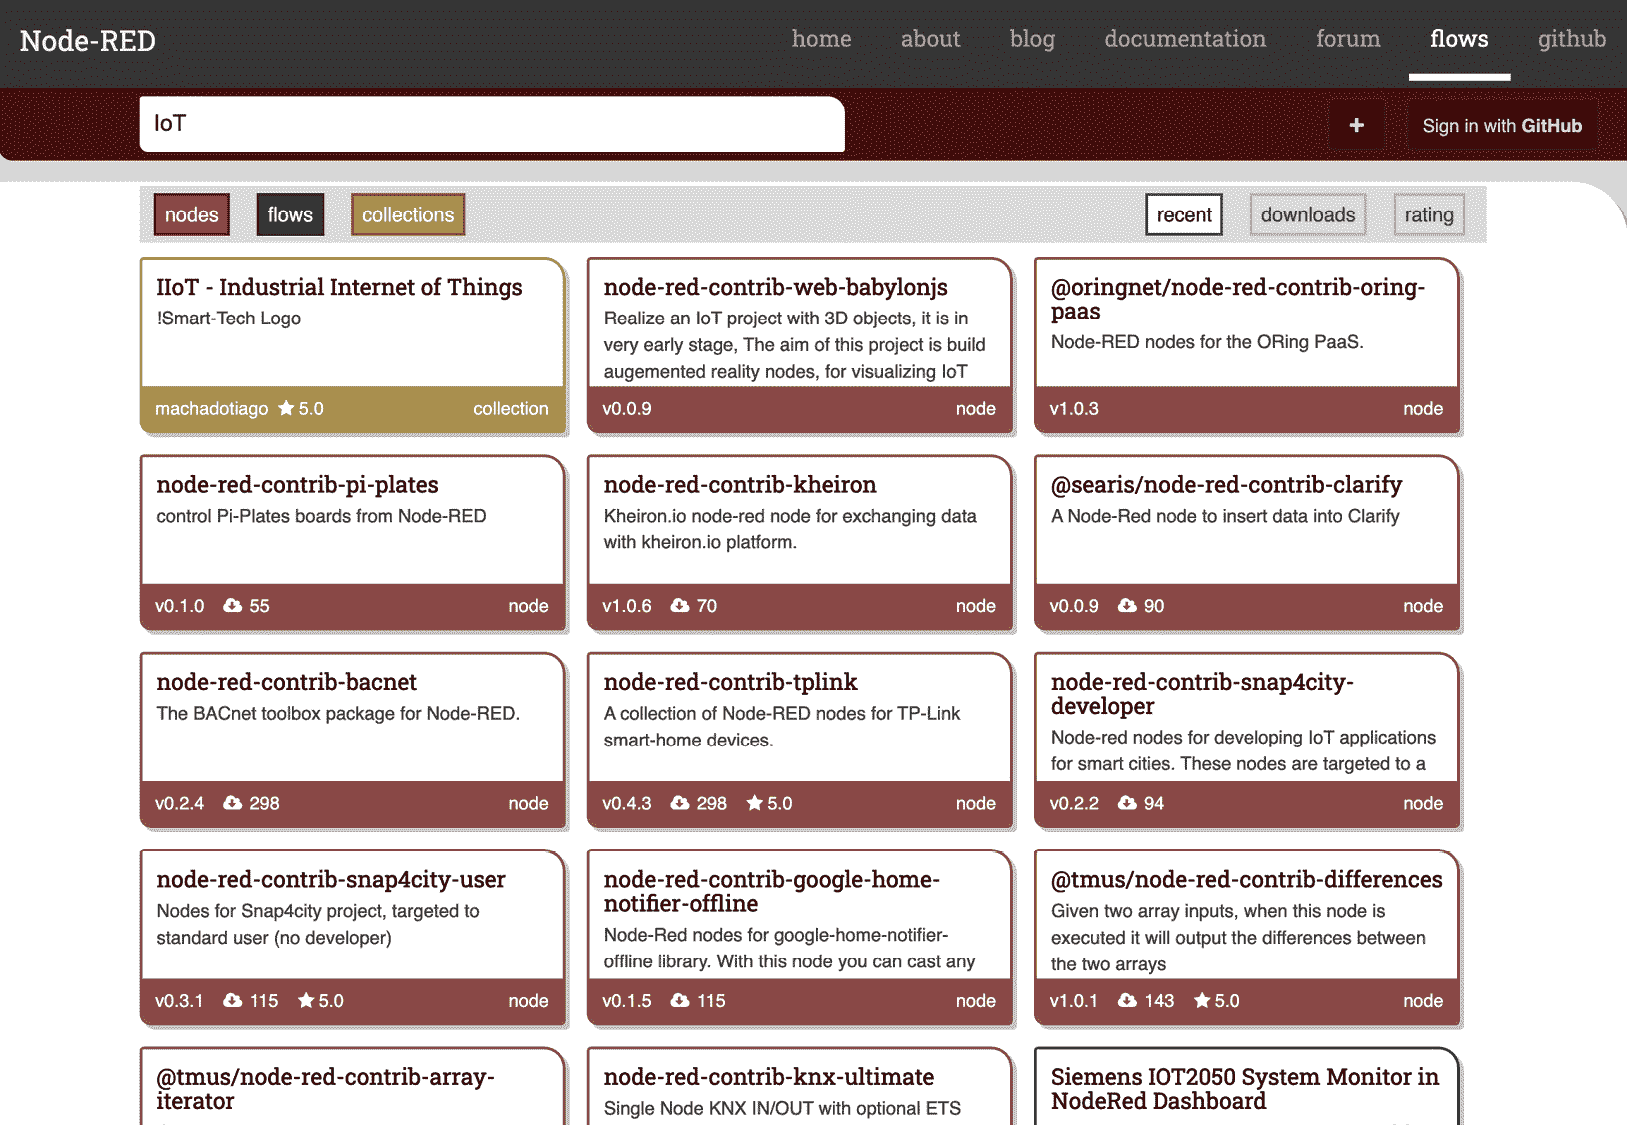Screen dimensions: 1627x1125
Task: Open node-red-contrib-web-babylonjs card
Action: 800,346
